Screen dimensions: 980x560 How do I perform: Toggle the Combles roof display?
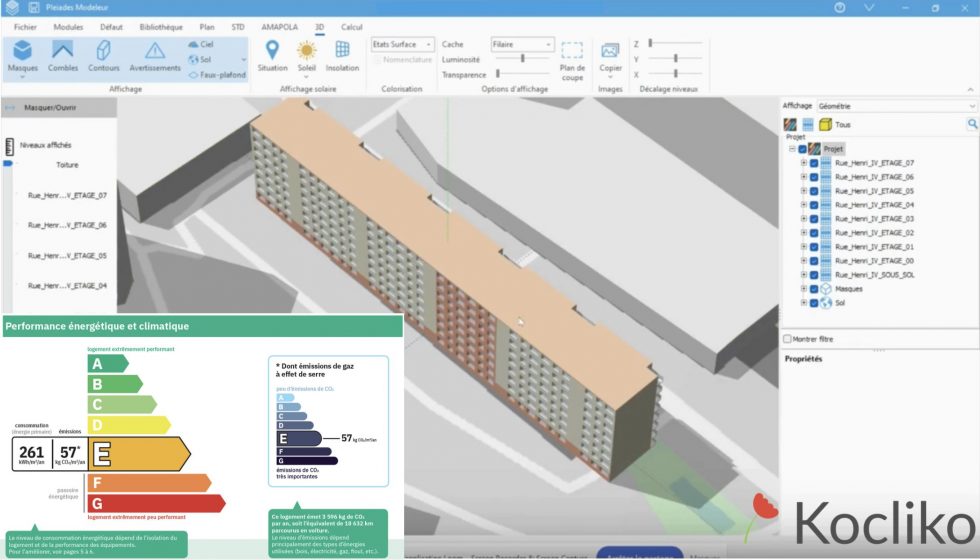click(63, 55)
